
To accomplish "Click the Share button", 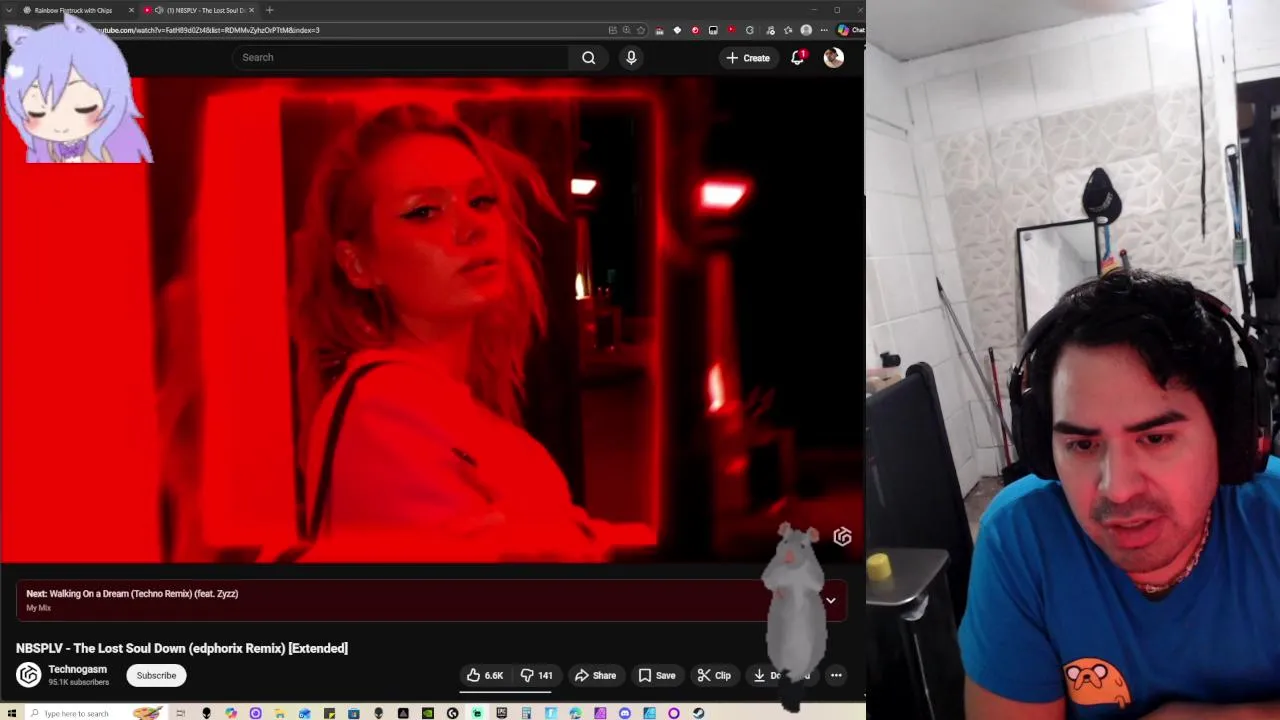I will pyautogui.click(x=595, y=675).
